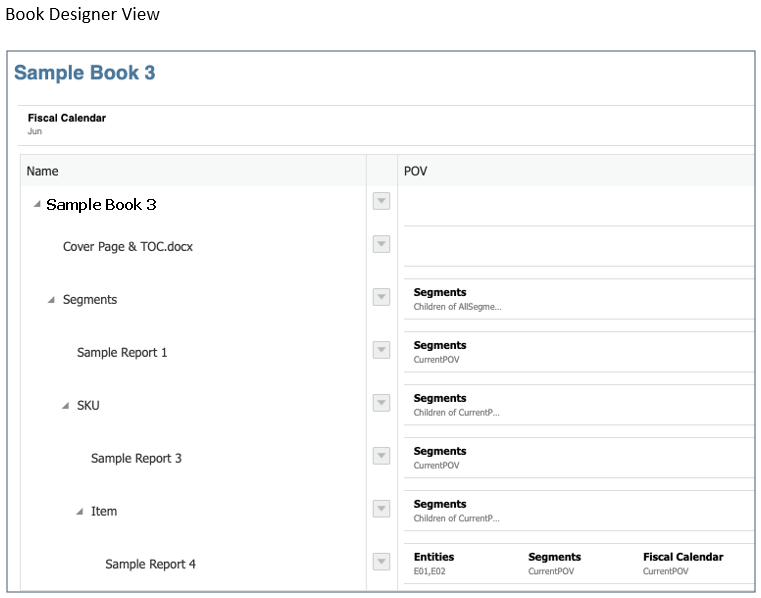Collapse the Sample Book 3 tree node

(37, 205)
